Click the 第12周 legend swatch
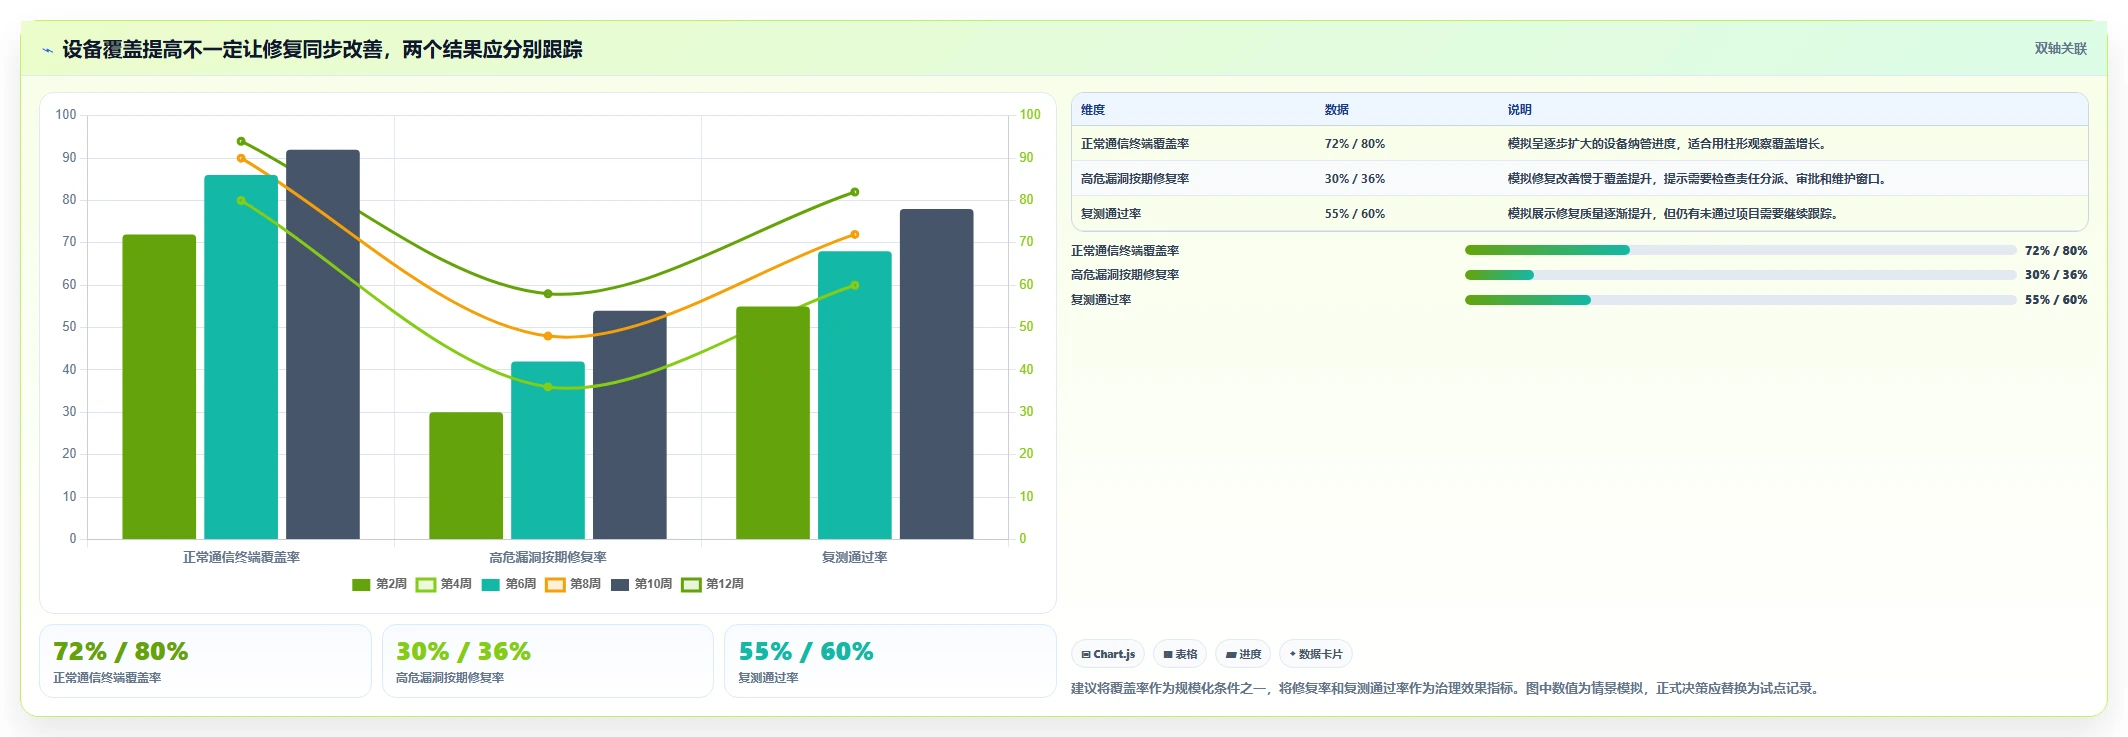The height and width of the screenshot is (737, 2128). coord(691,585)
